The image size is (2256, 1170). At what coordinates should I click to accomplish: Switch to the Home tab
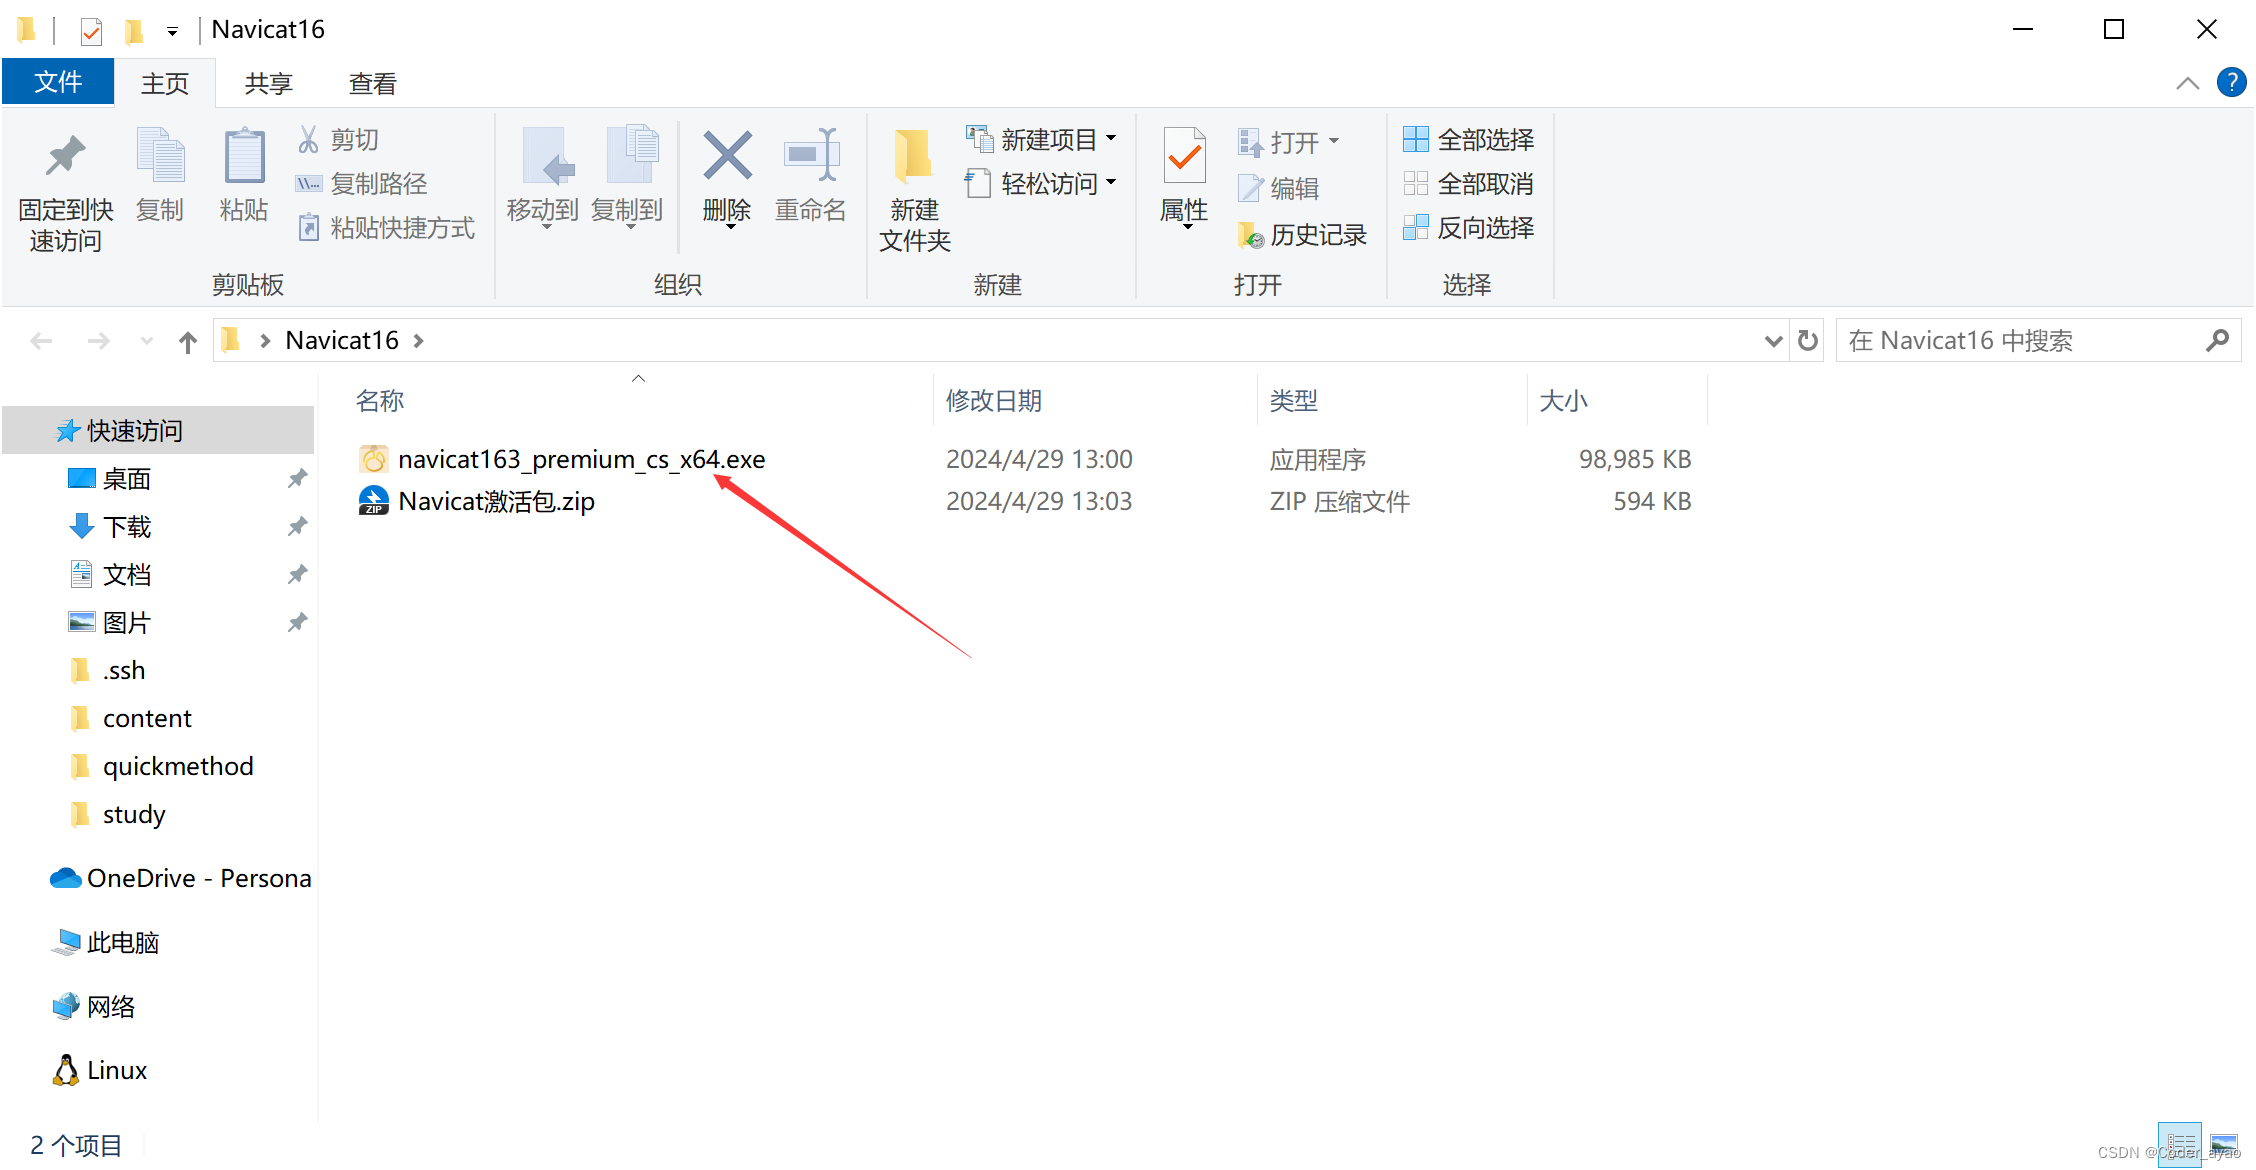165,83
